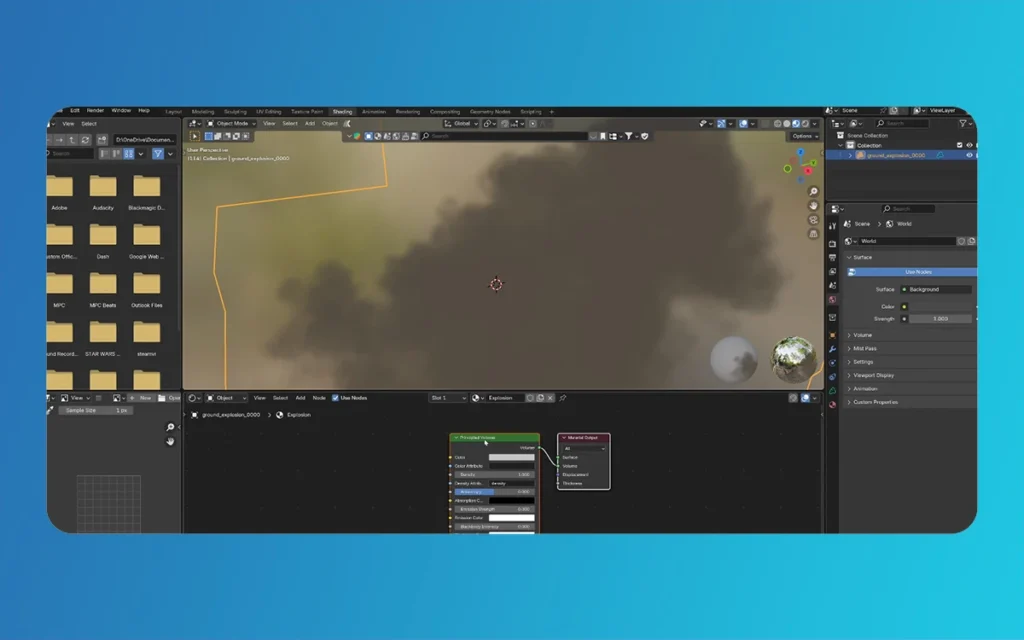The image size is (1024, 640).
Task: Enable solid viewport shading
Action: pyautogui.click(x=787, y=123)
